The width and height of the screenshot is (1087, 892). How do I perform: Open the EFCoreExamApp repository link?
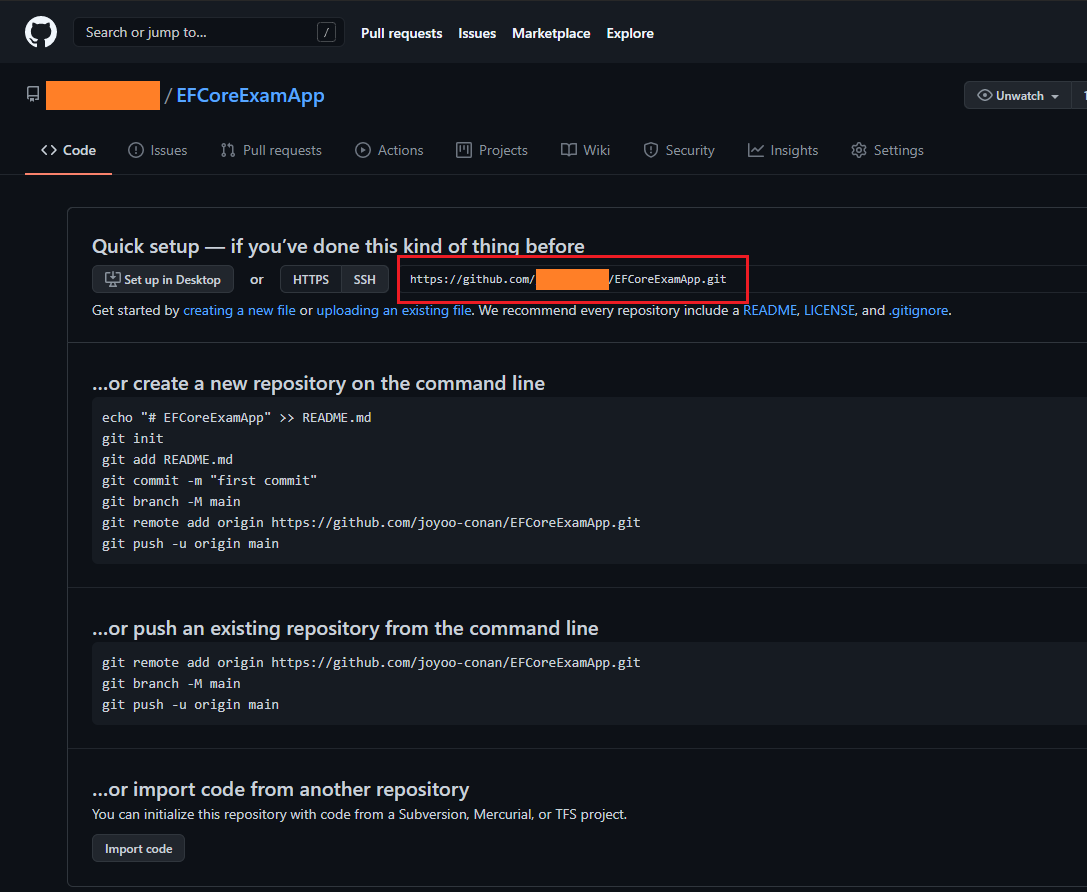[x=250, y=96]
